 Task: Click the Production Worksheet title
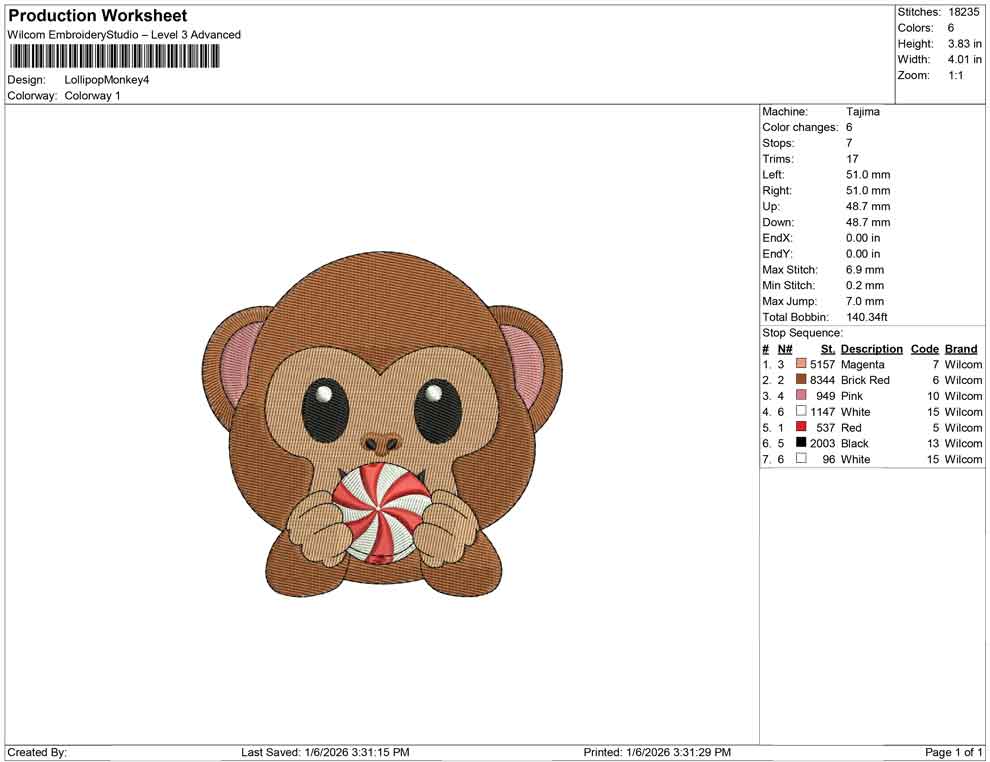(97, 15)
